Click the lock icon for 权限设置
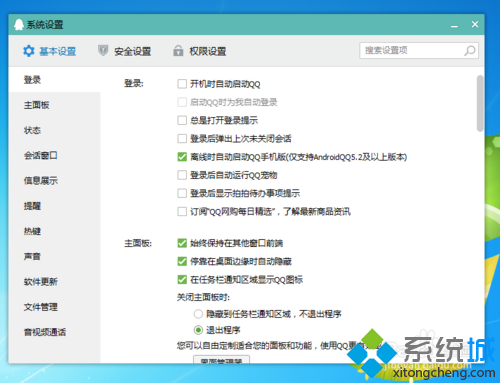This screenshot has width=500, height=383. pos(178,51)
